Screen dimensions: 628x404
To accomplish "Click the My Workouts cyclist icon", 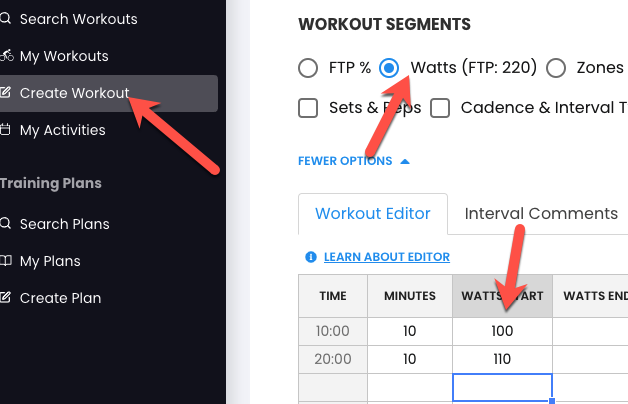I will 6,55.
